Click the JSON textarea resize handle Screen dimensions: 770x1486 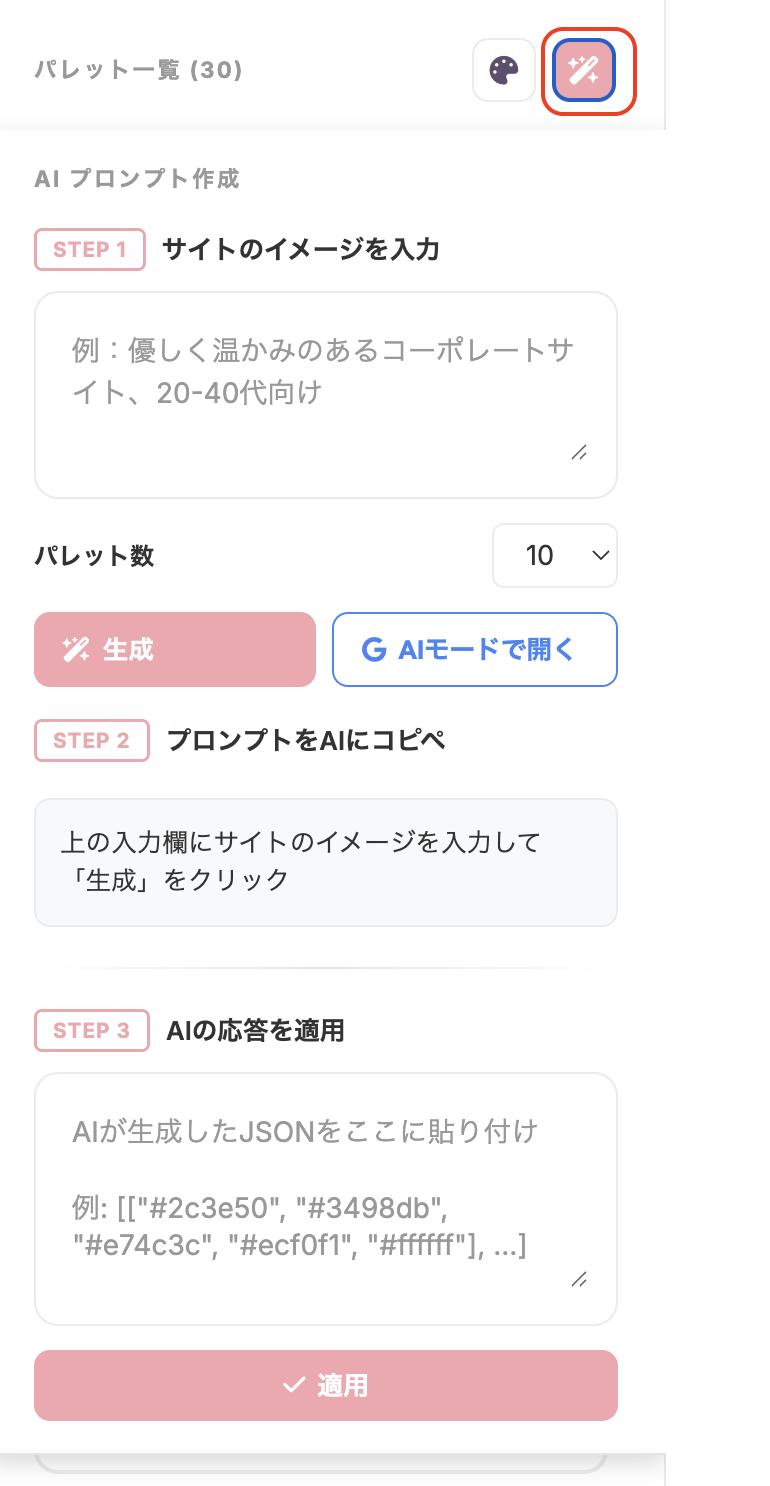click(579, 1279)
